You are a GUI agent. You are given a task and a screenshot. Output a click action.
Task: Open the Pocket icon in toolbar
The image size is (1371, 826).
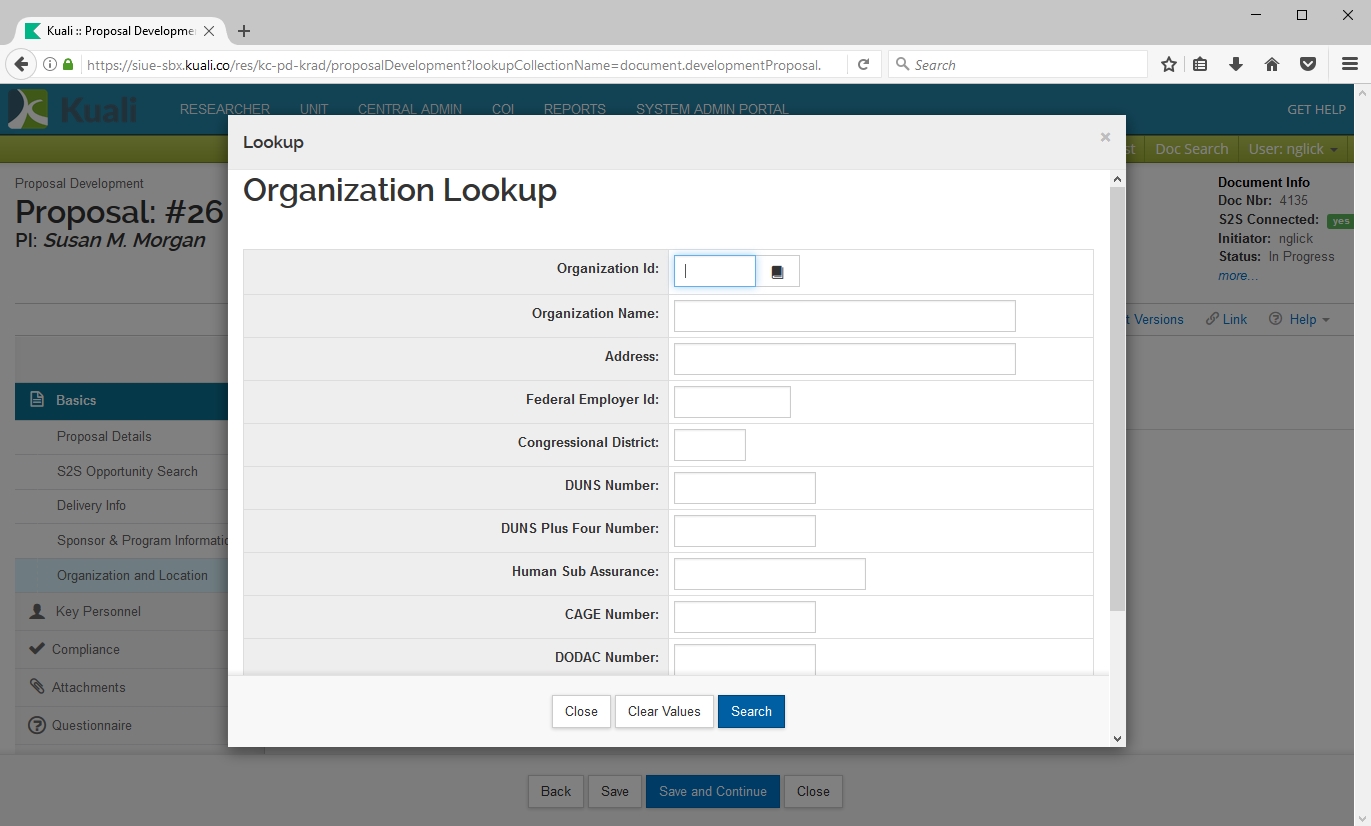click(1307, 65)
